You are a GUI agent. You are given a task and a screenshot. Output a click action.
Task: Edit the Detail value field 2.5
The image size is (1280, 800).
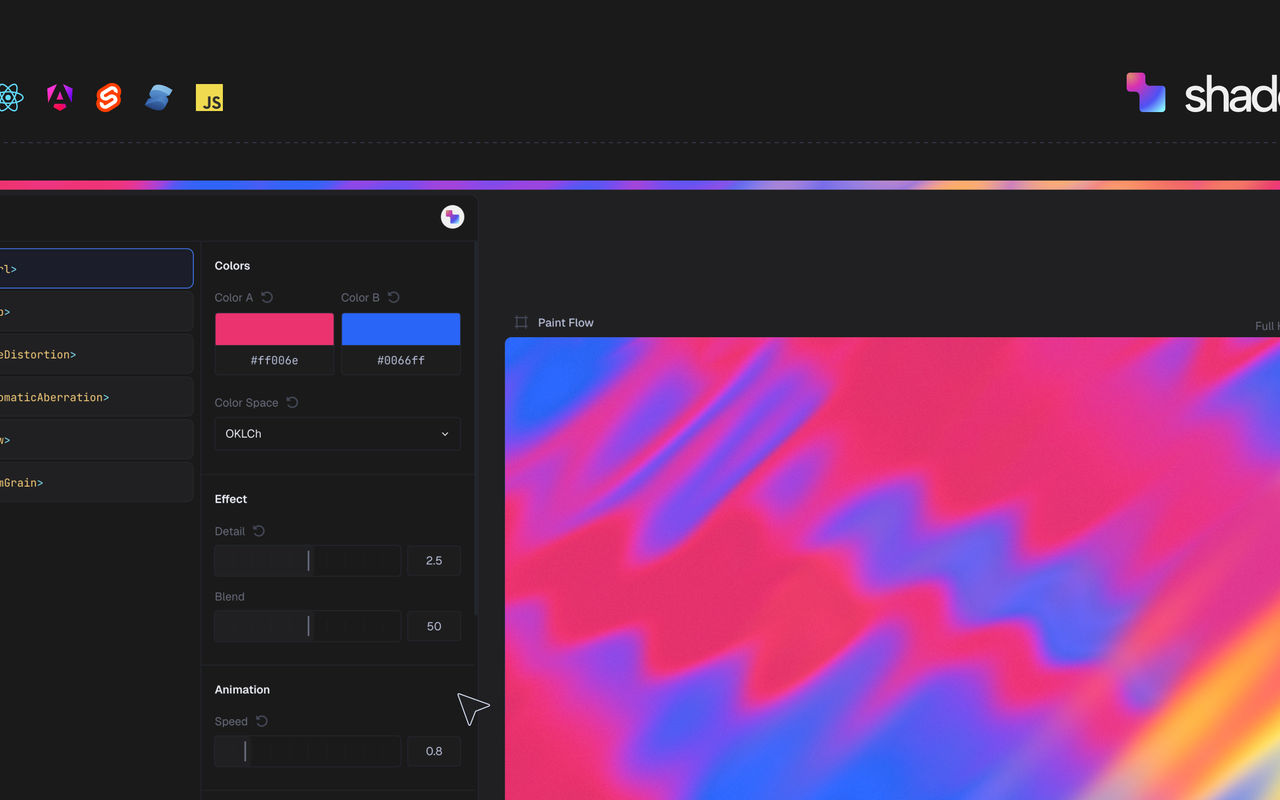pos(434,561)
